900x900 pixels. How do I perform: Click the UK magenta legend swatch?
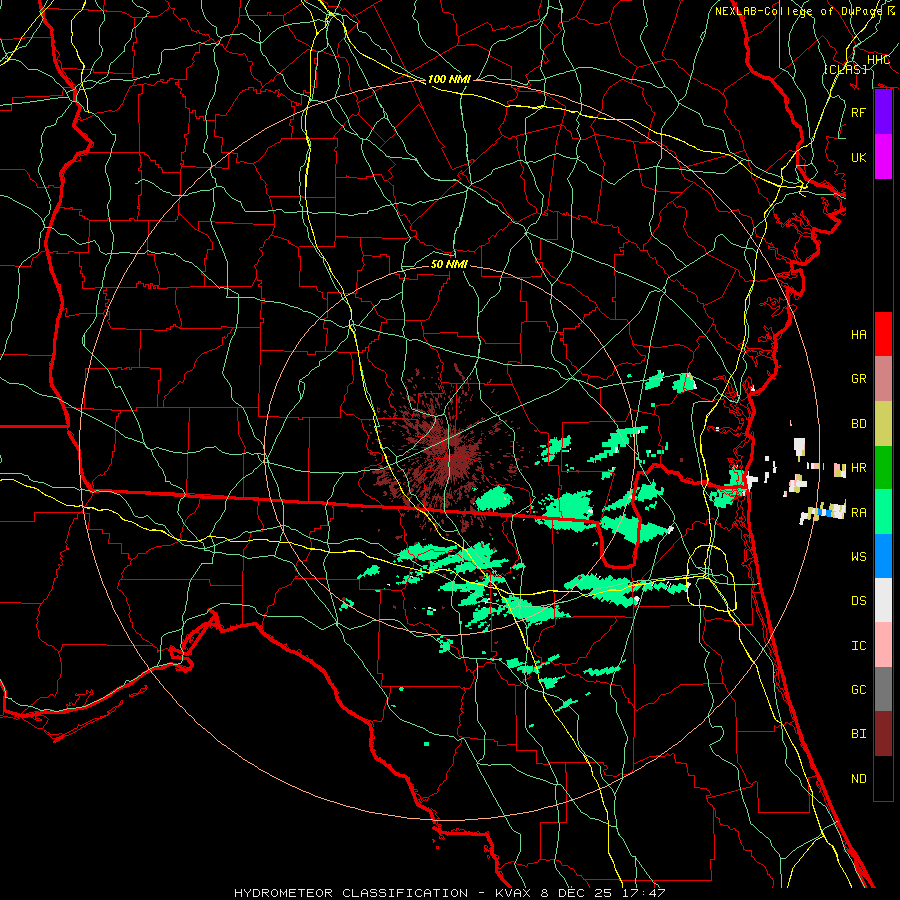pyautogui.click(x=883, y=157)
